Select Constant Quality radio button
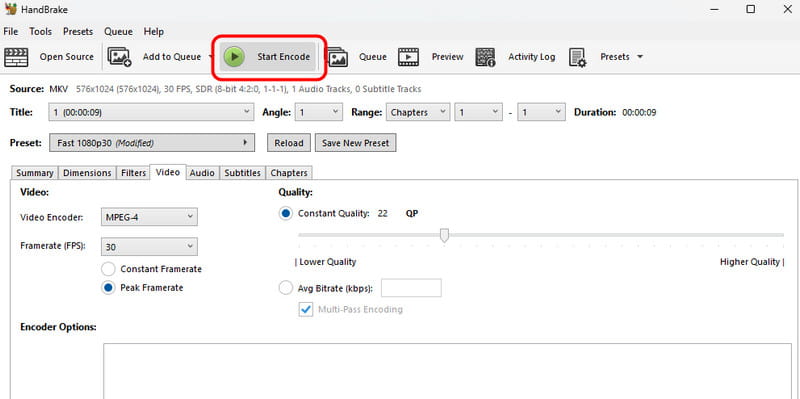This screenshot has width=800, height=399. [286, 214]
